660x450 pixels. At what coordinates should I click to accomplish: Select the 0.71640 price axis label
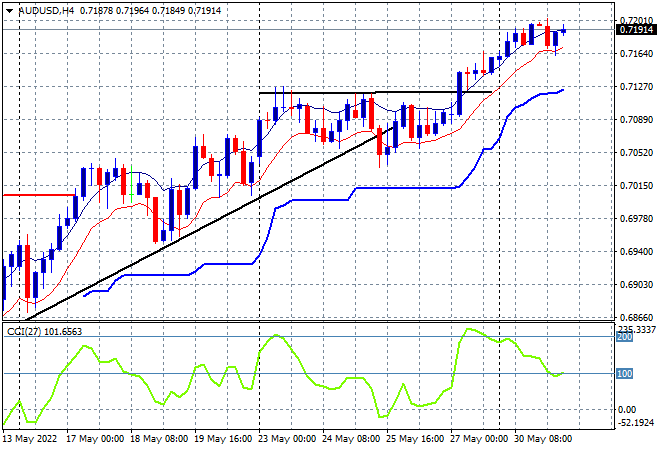click(636, 53)
